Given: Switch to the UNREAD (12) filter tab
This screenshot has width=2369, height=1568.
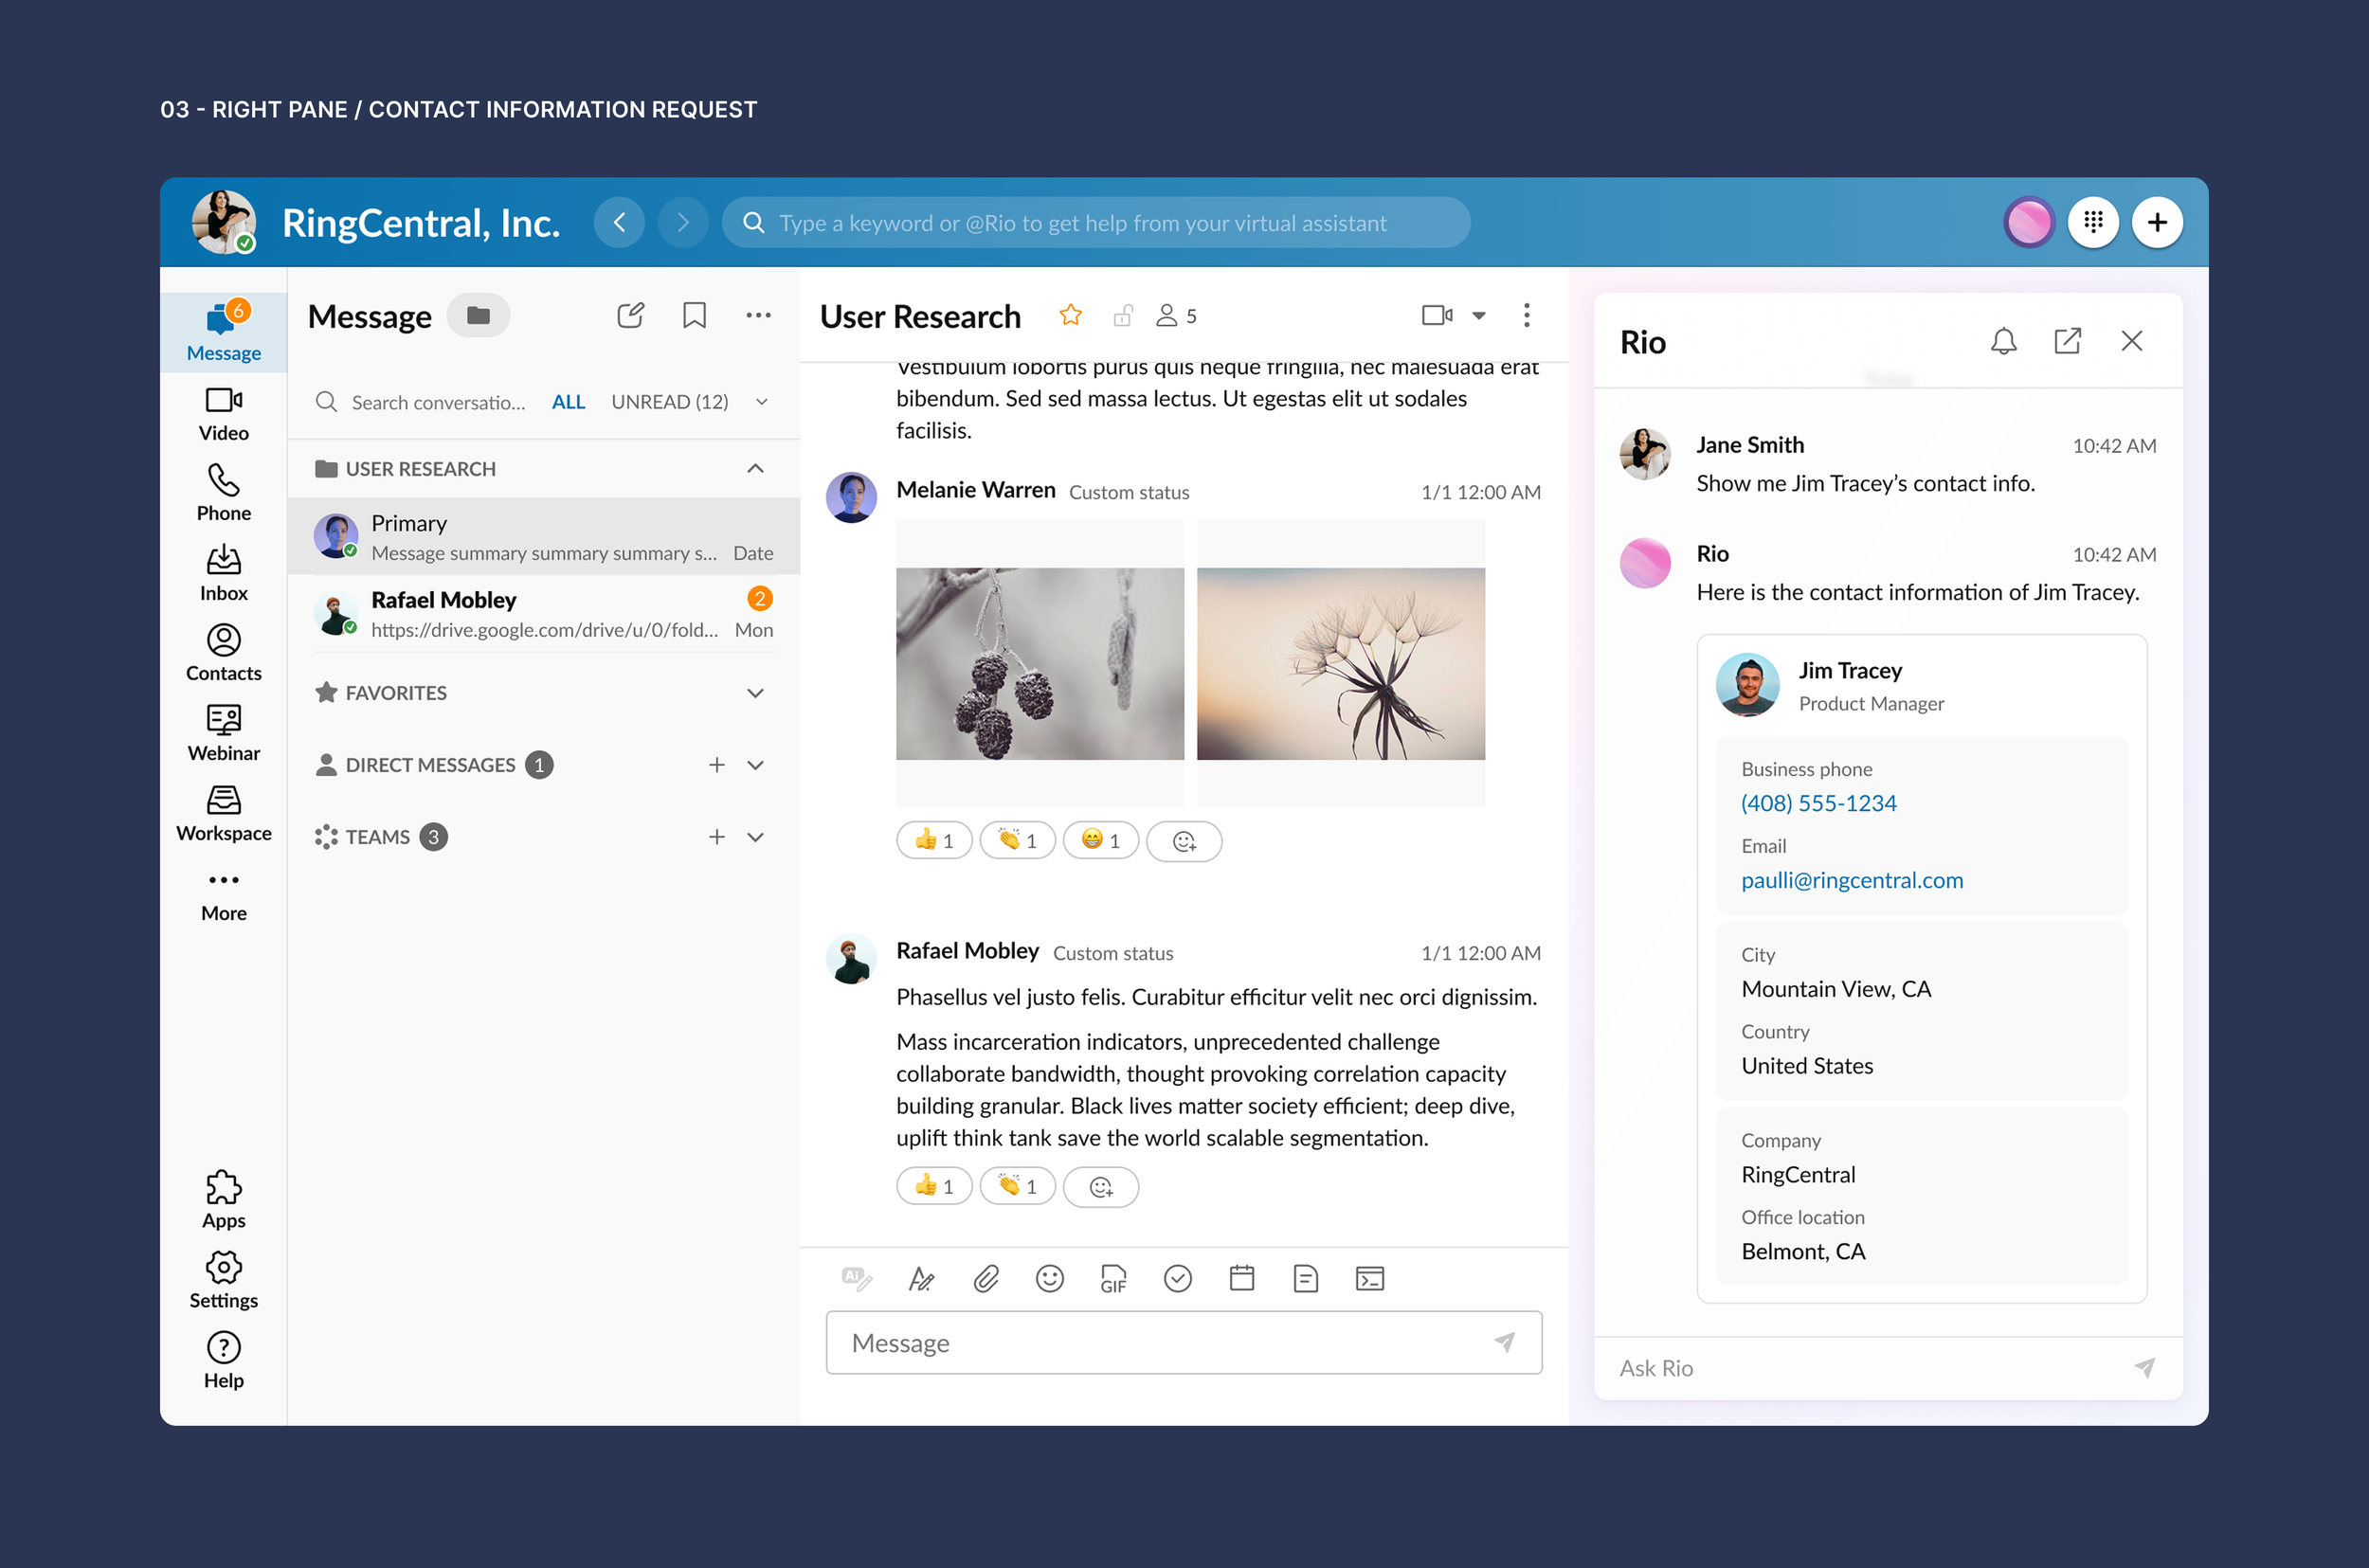Looking at the screenshot, I should [669, 402].
